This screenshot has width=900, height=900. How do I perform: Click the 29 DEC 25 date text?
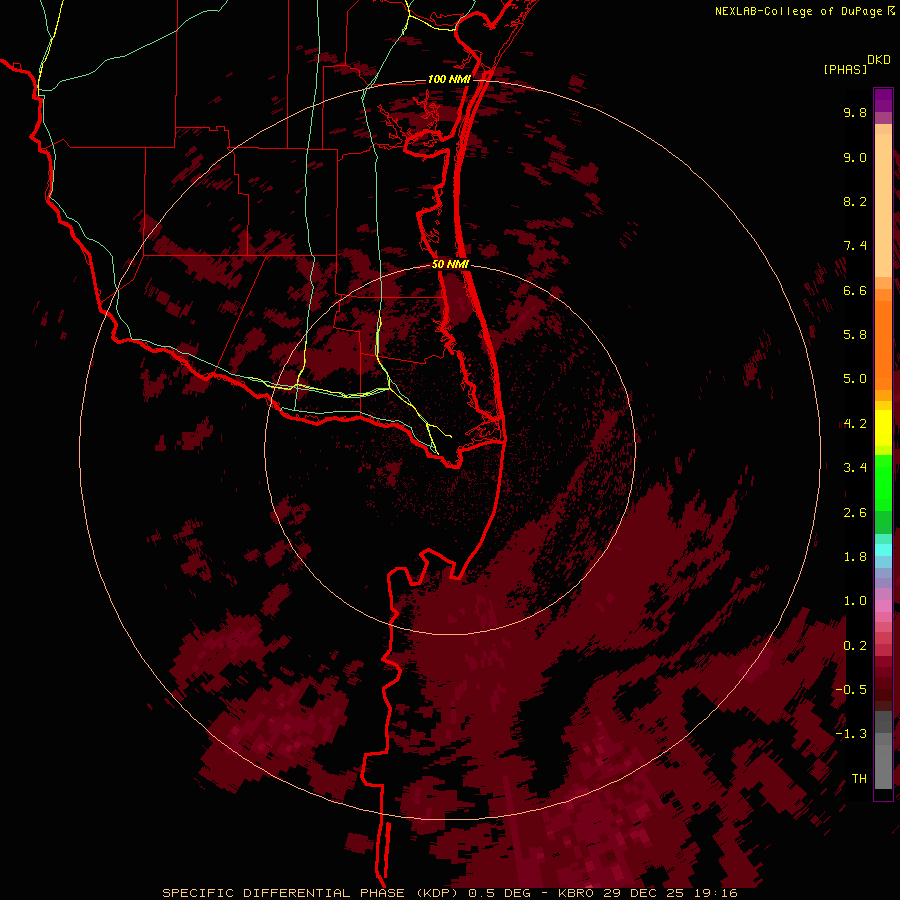(641, 893)
